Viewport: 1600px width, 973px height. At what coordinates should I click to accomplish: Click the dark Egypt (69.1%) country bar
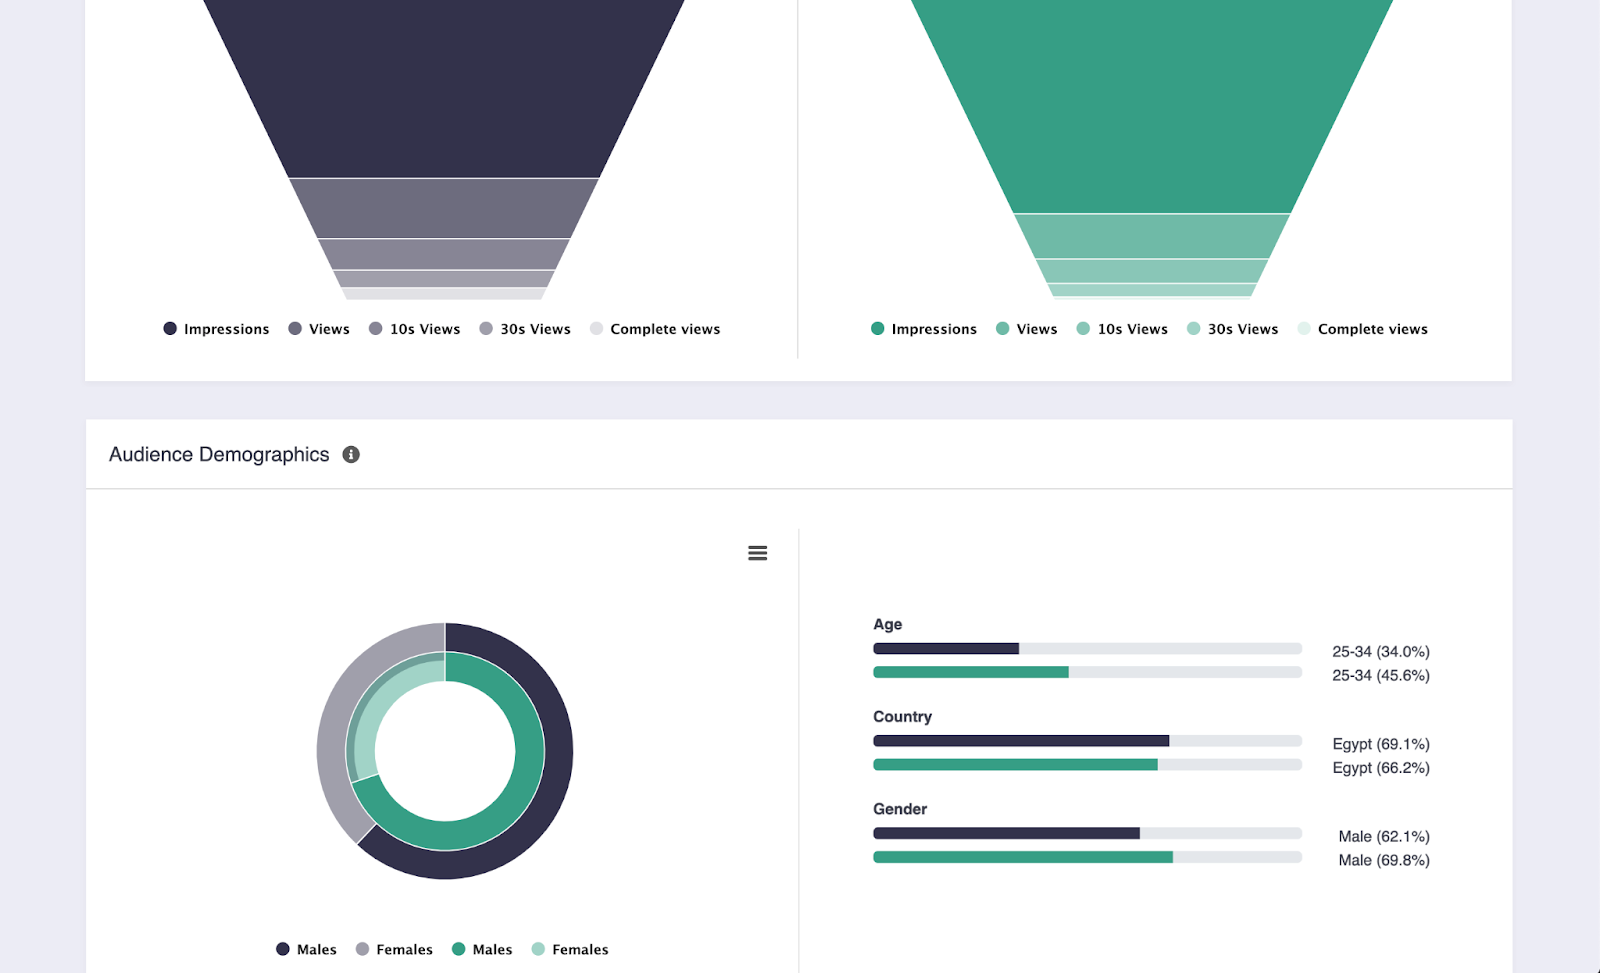1021,741
